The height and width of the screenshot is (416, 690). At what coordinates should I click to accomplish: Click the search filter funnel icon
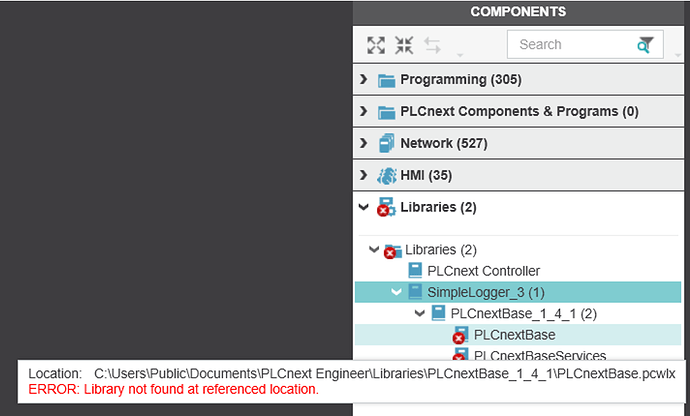point(645,44)
